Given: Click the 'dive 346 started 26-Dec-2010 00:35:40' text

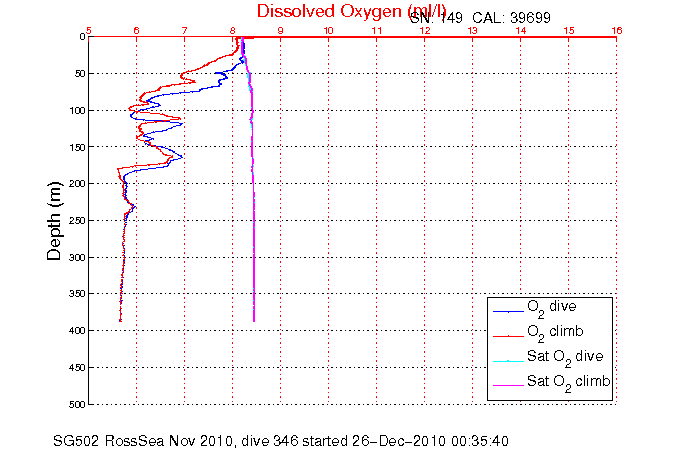Looking at the screenshot, I should (x=375, y=441).
